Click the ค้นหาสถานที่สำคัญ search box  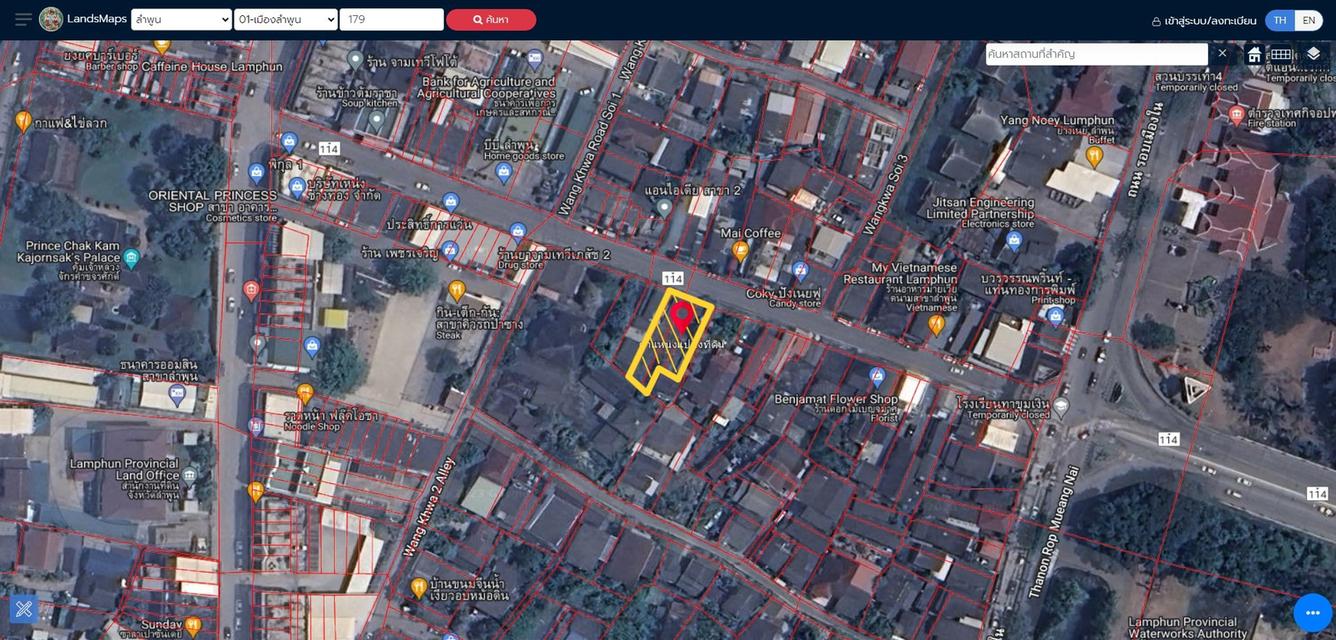point(1096,54)
